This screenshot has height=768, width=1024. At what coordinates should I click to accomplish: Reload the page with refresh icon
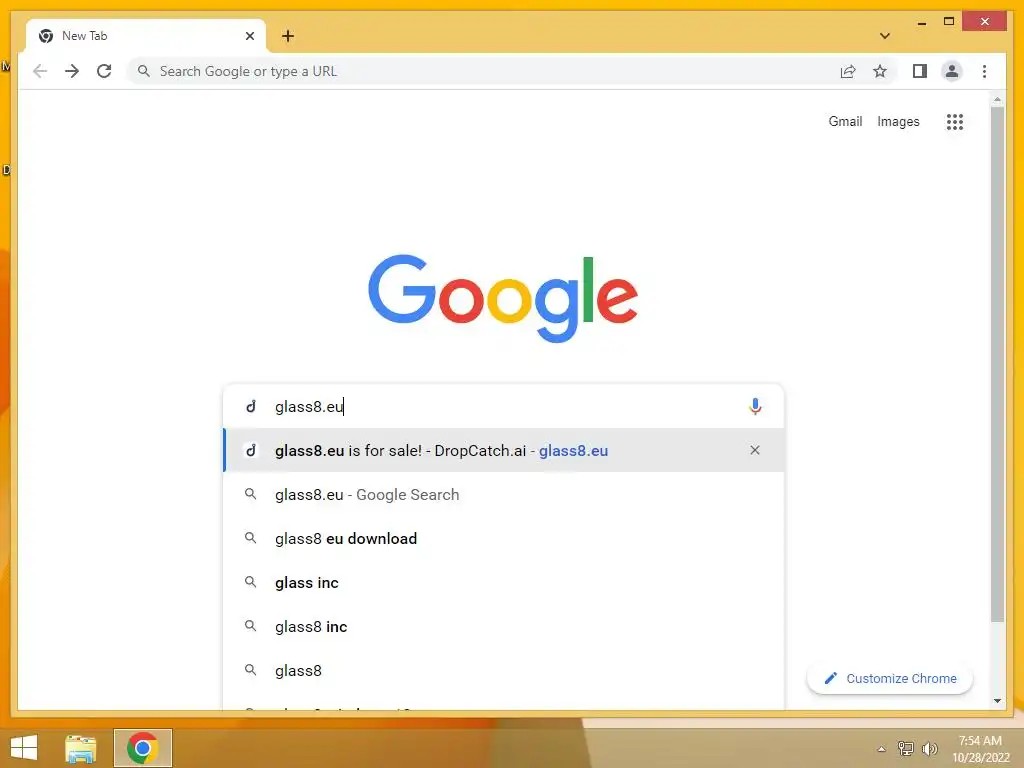(x=104, y=71)
